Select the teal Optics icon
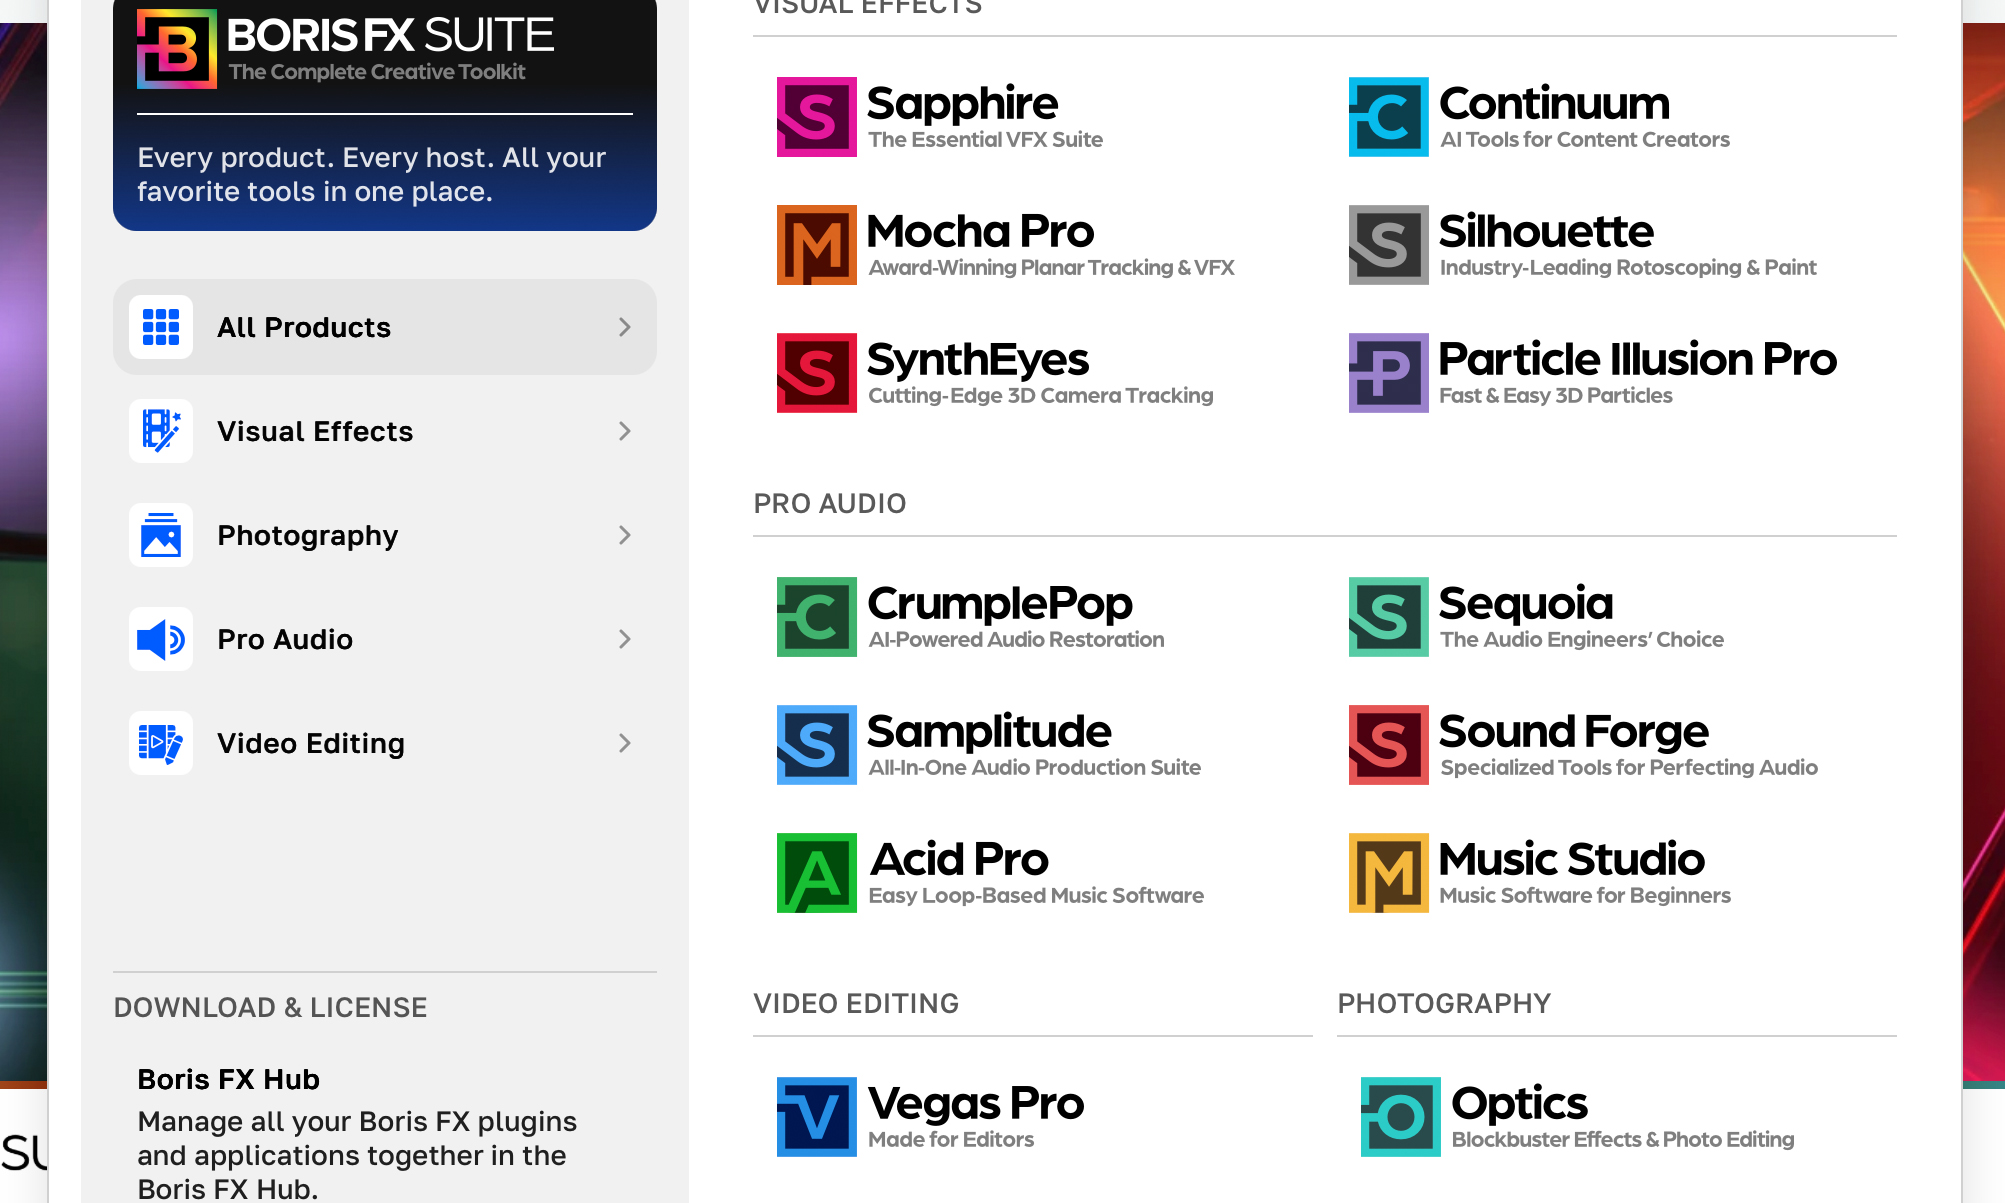2005x1203 pixels. [1400, 1117]
